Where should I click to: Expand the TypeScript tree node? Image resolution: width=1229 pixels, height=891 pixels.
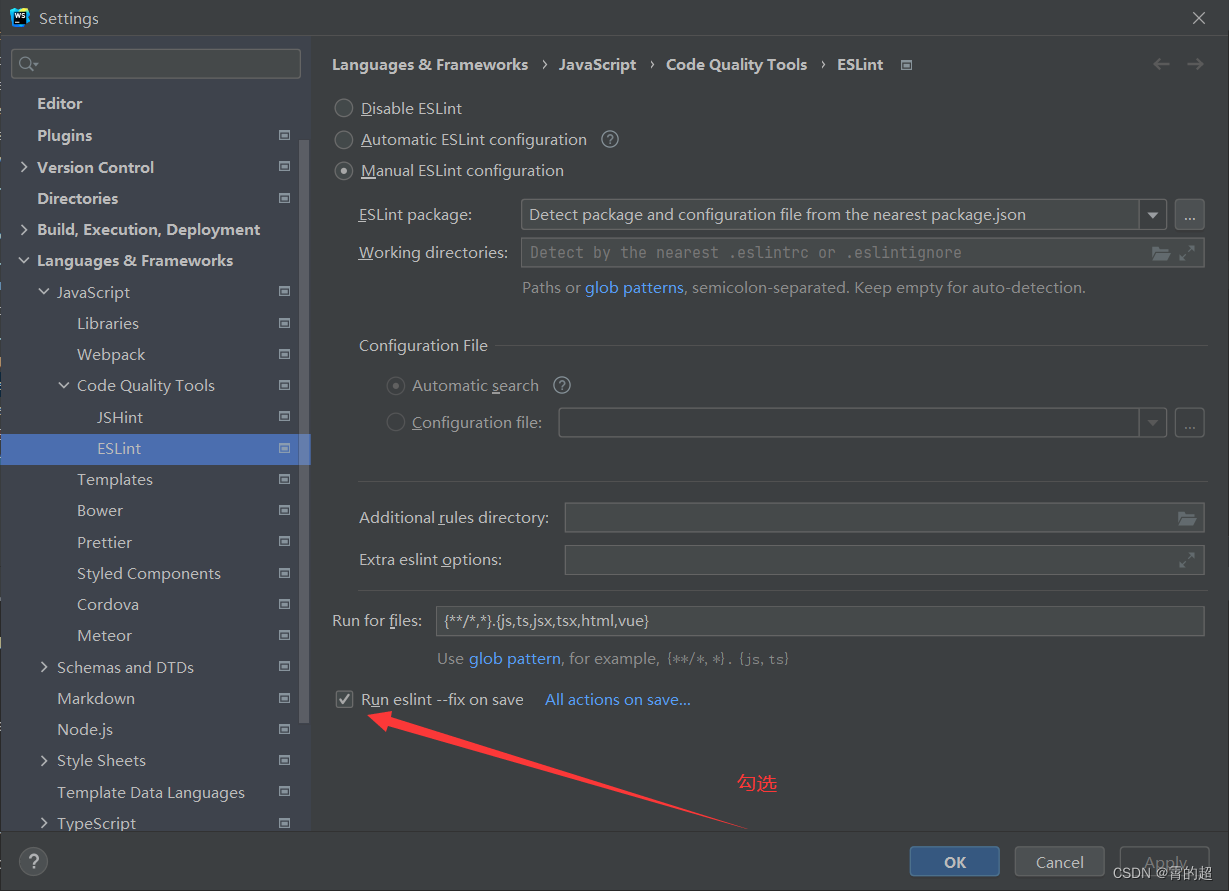(44, 823)
